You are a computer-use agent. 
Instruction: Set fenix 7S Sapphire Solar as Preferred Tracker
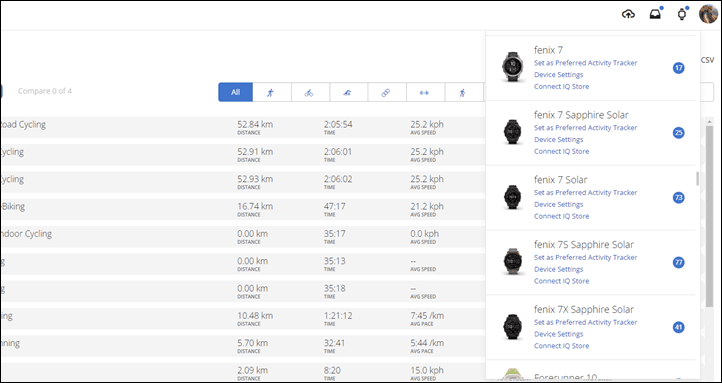point(585,257)
